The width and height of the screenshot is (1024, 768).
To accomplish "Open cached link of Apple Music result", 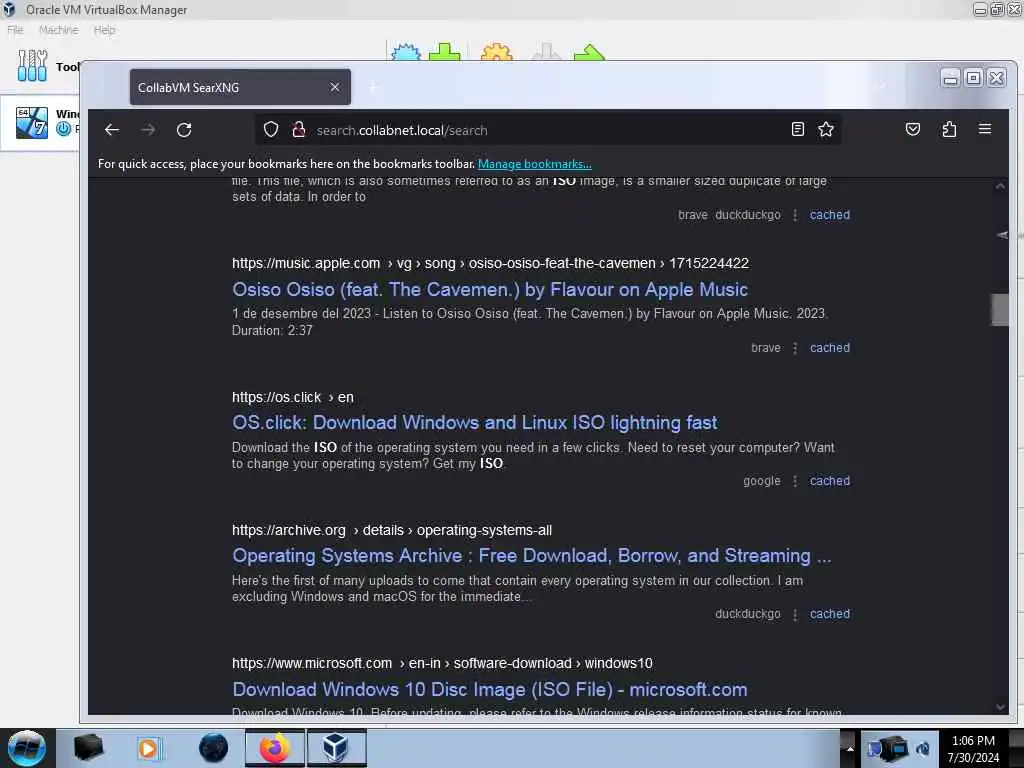I will tap(829, 348).
